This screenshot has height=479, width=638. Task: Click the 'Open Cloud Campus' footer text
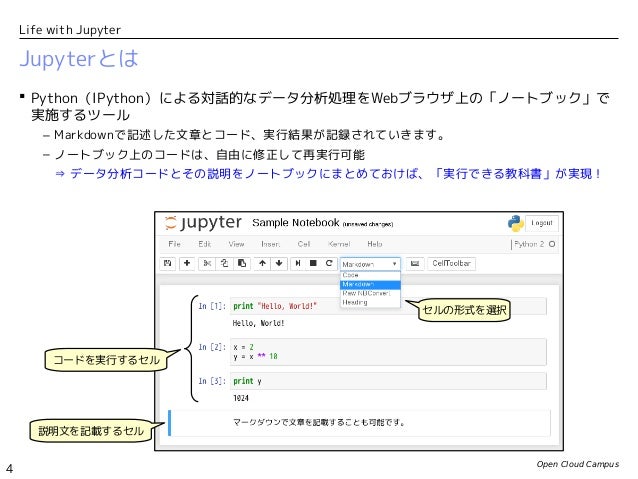578,464
